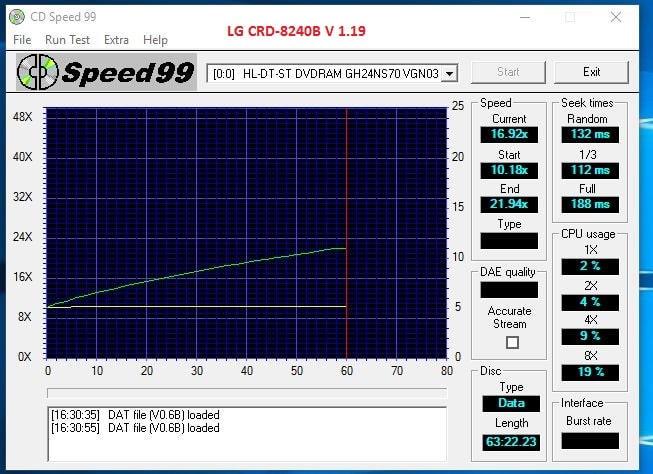Click the empty Burst rate field
The width and height of the screenshot is (653, 474).
point(590,441)
